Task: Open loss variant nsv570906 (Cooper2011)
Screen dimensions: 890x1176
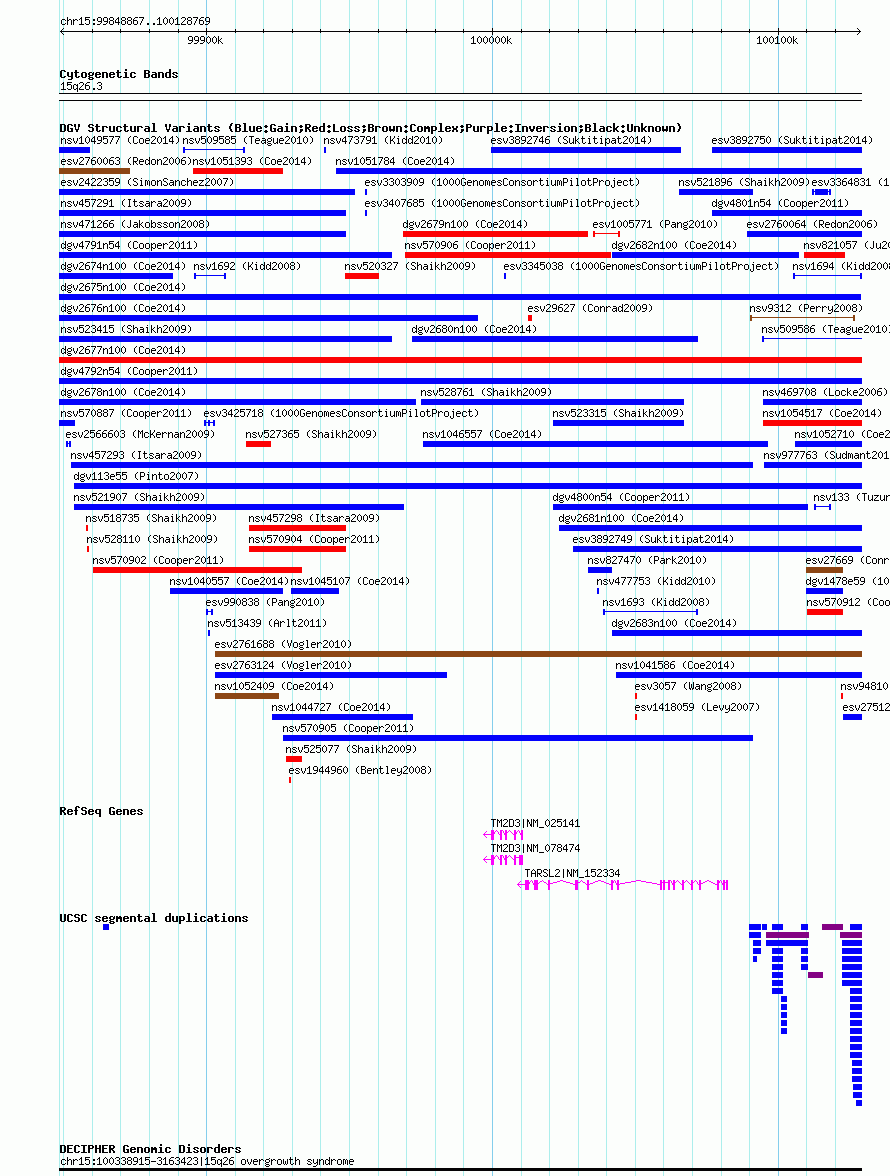Action: pos(508,255)
